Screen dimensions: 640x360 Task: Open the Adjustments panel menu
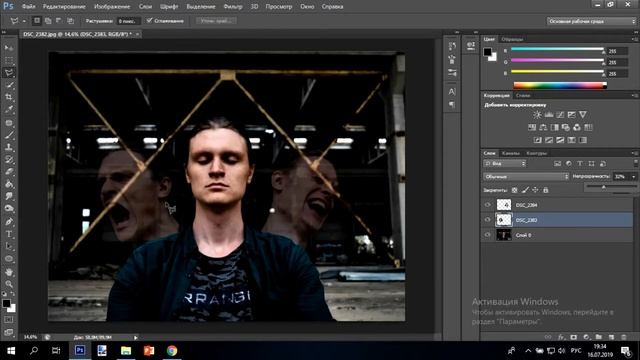635,96
